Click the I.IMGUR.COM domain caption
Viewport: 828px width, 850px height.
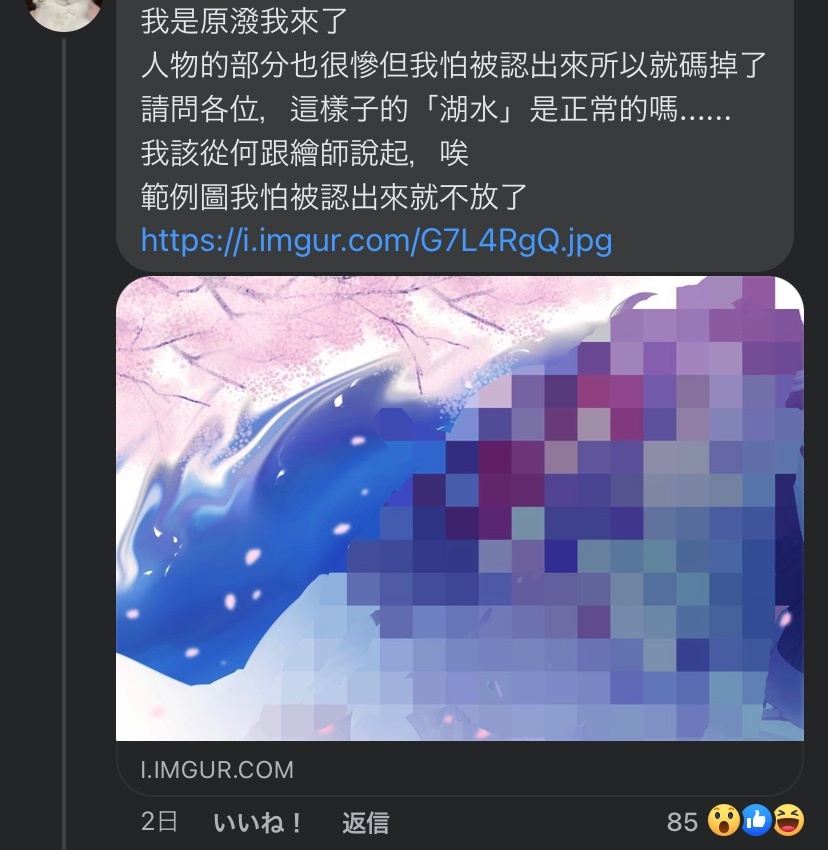[x=217, y=770]
